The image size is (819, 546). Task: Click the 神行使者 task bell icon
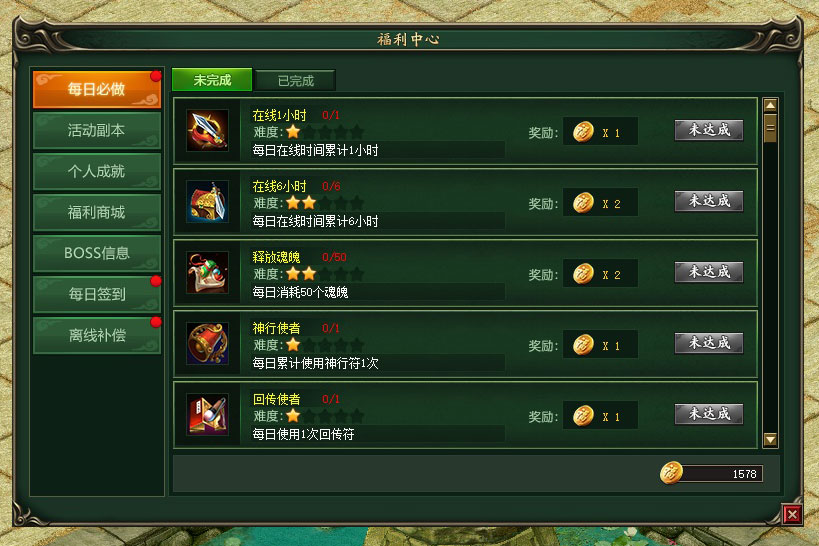207,344
